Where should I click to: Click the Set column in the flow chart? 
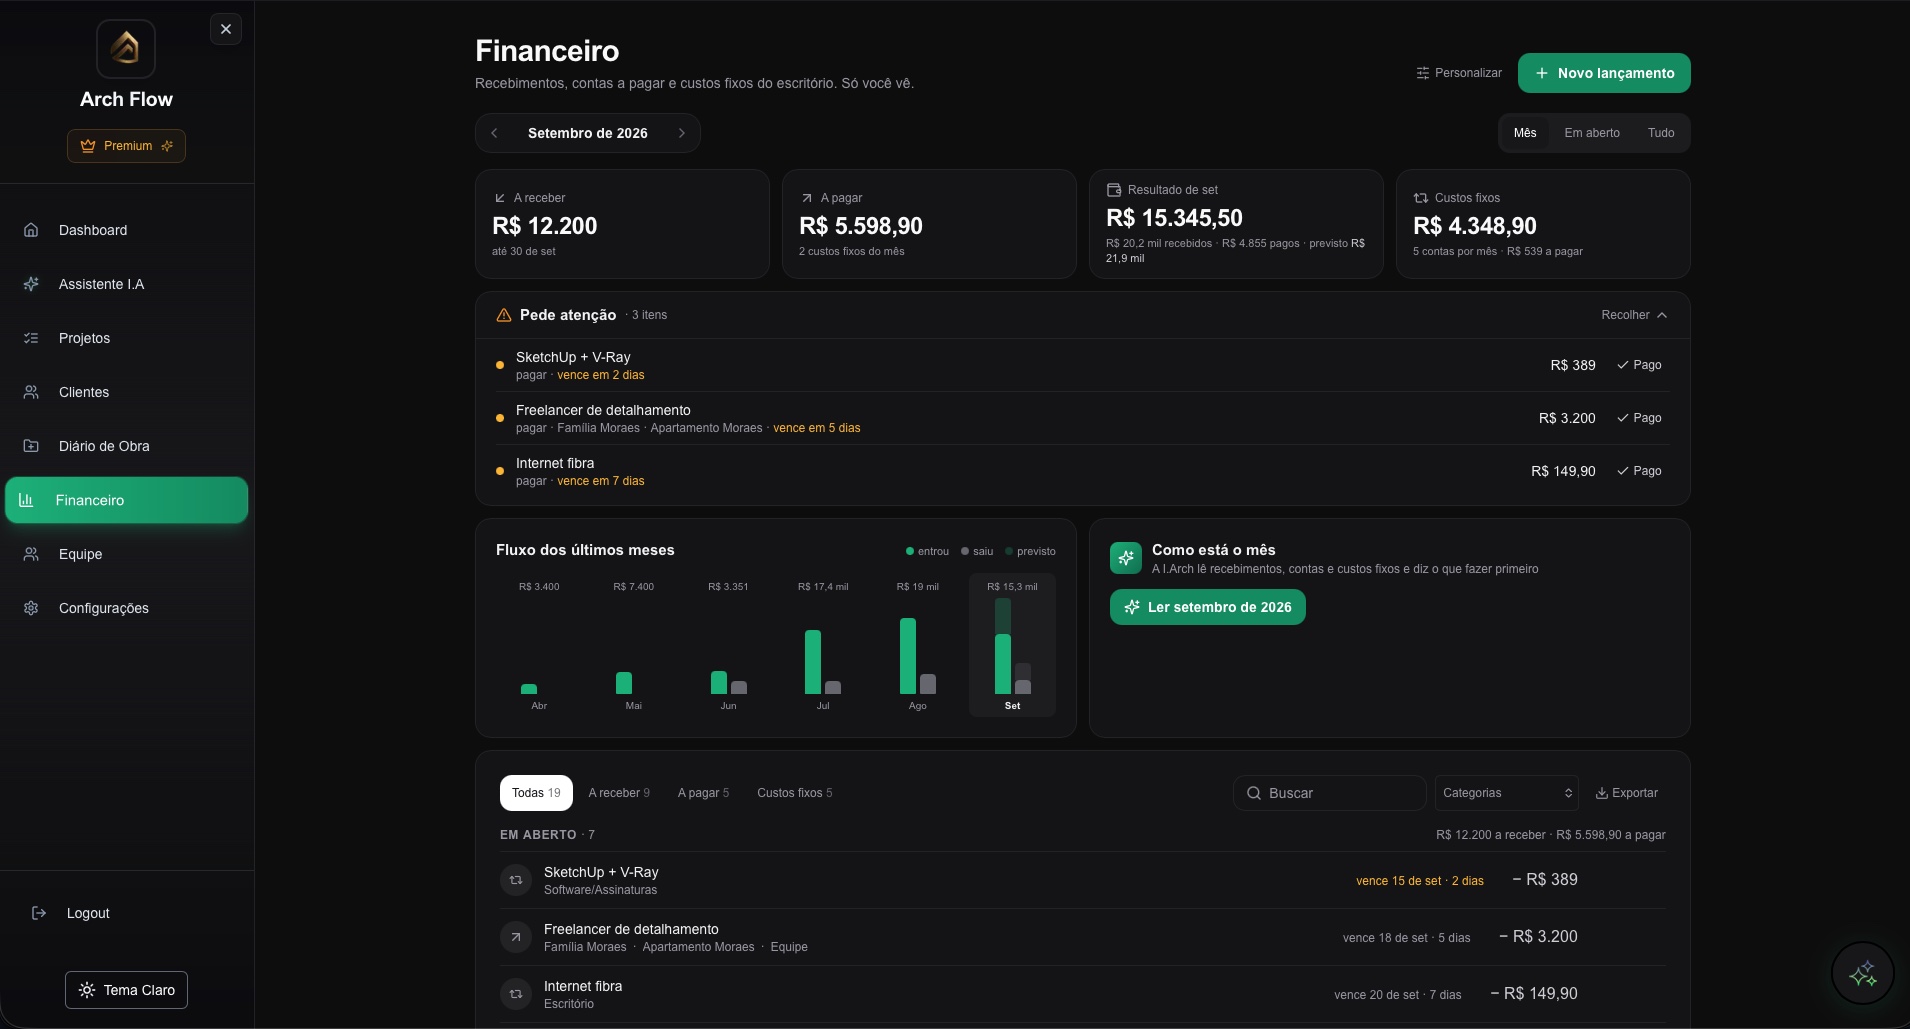(1012, 645)
